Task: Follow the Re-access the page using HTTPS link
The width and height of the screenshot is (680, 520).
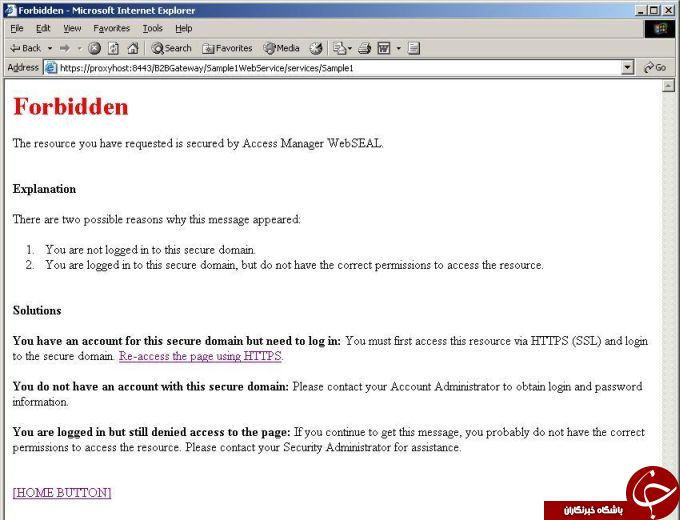Action: click(x=200, y=356)
